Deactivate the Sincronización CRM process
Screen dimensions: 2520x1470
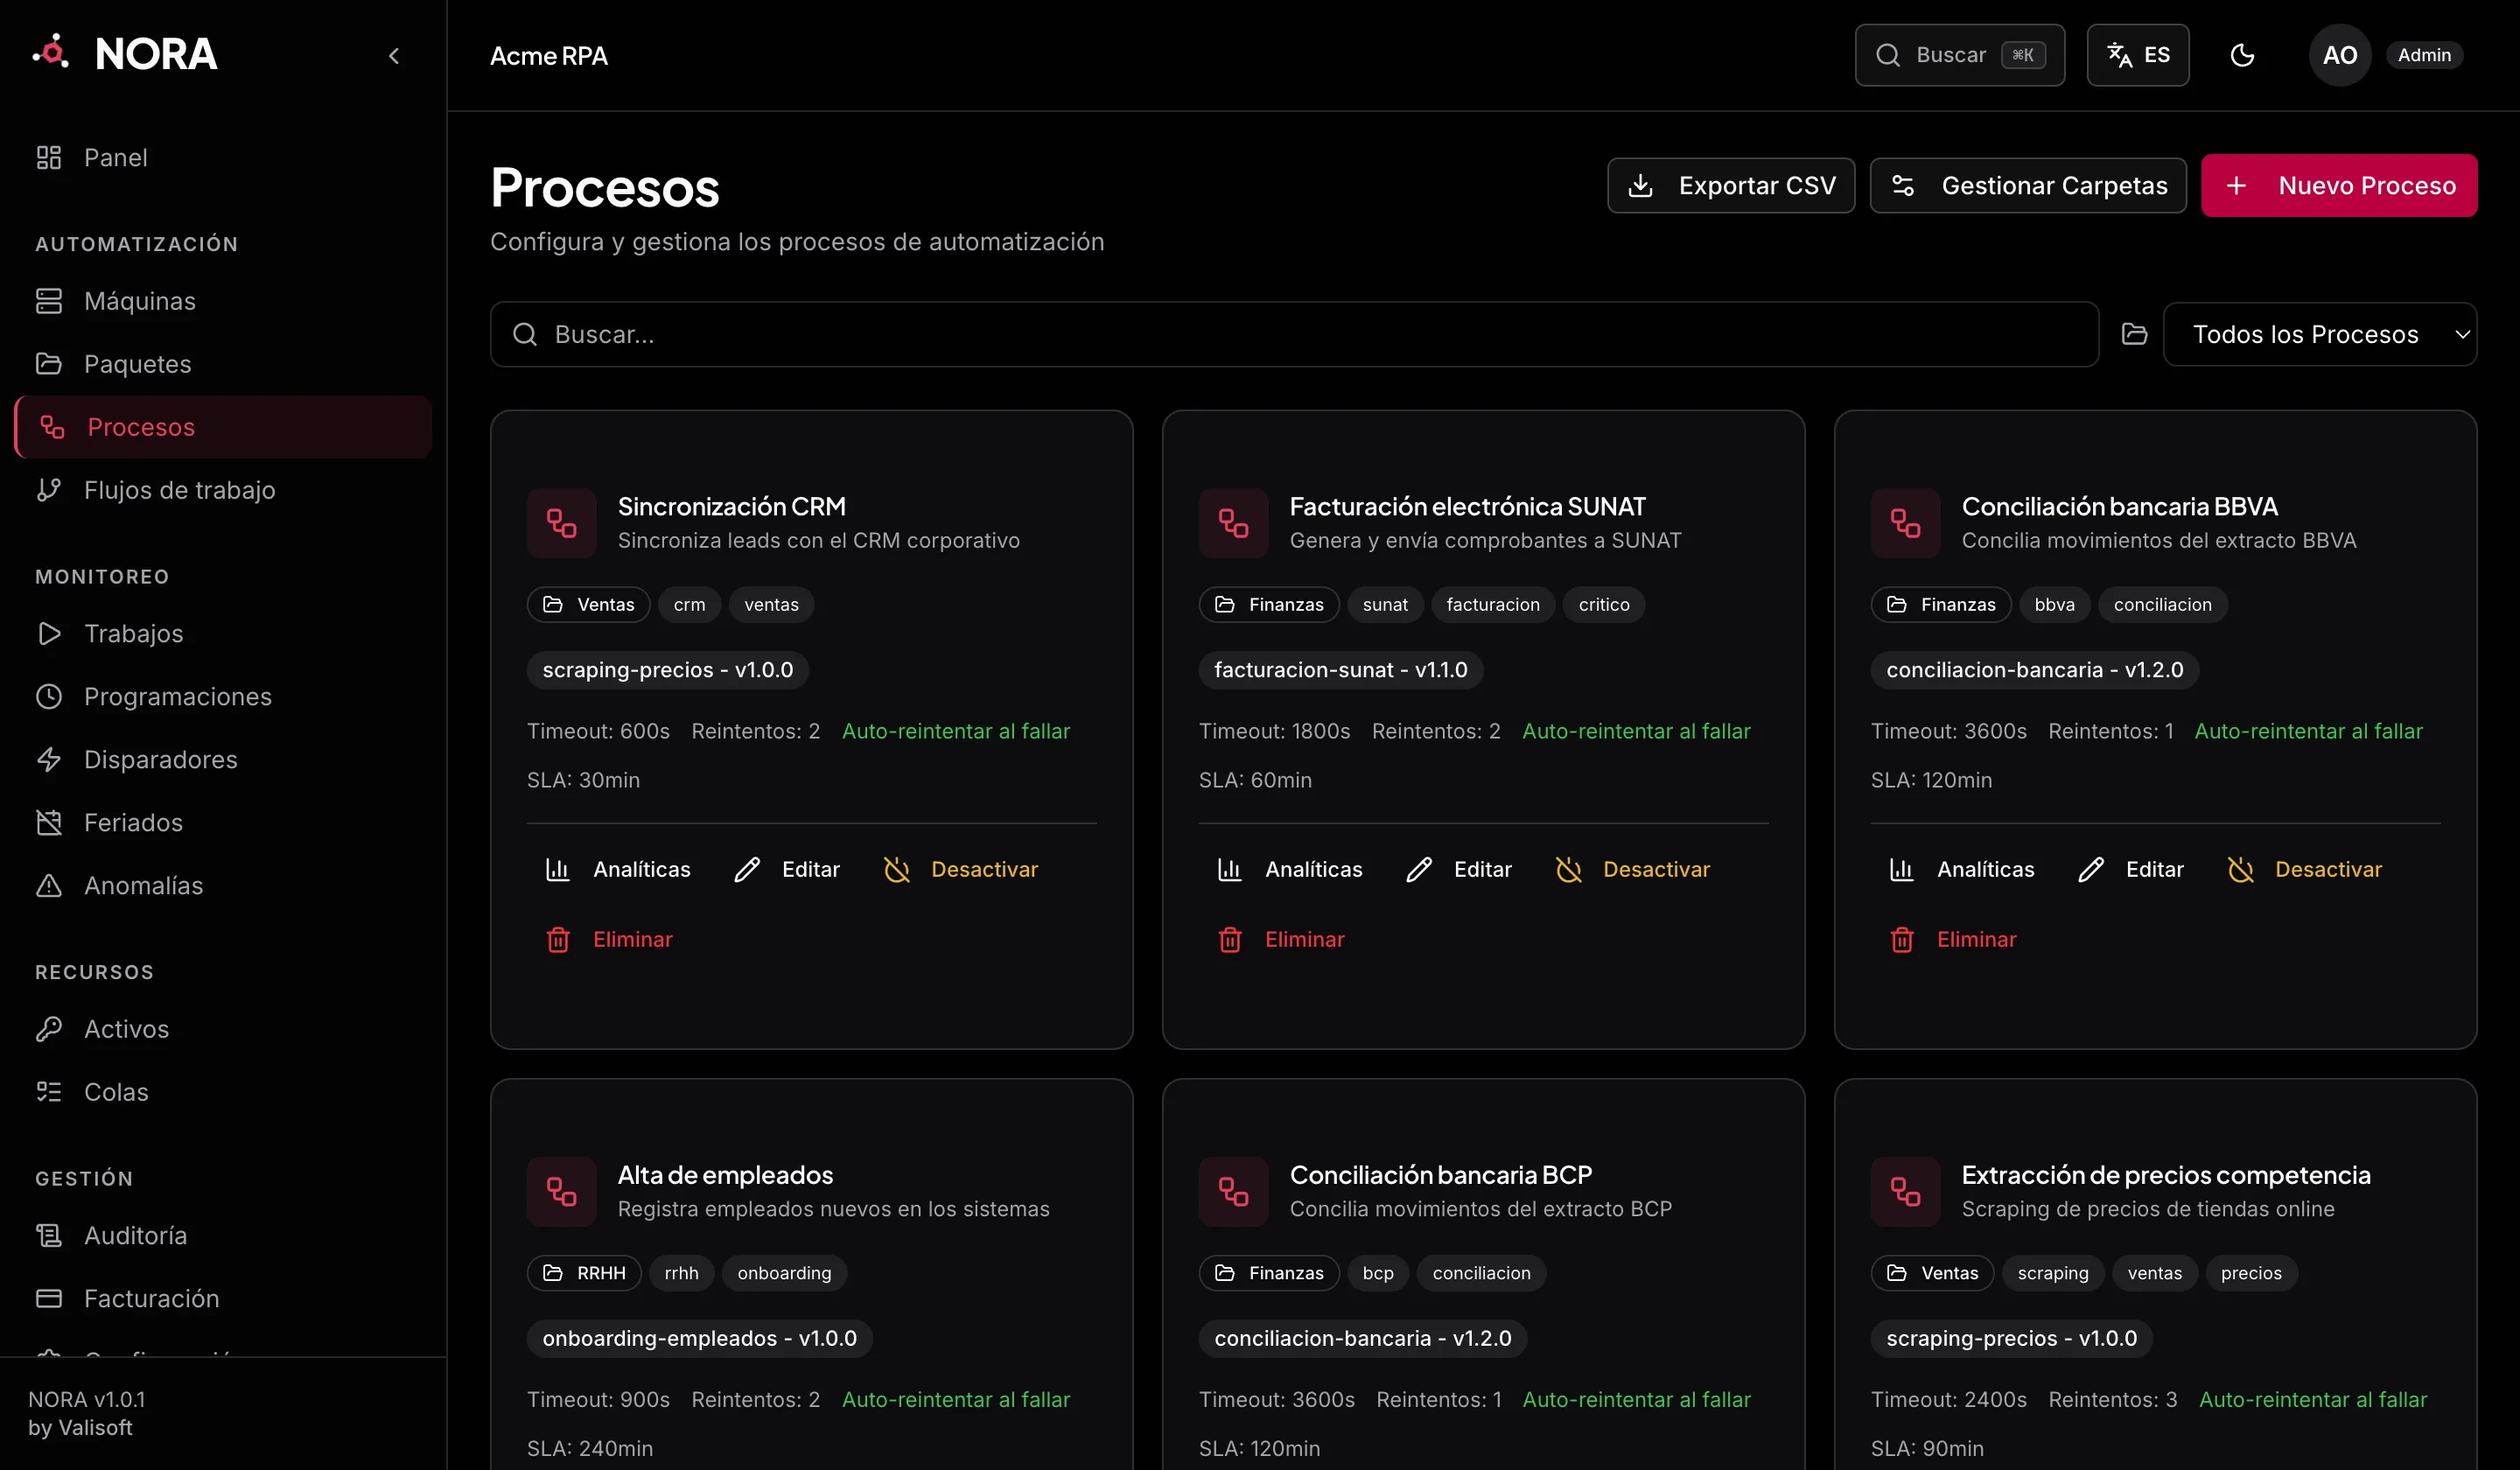pos(961,869)
